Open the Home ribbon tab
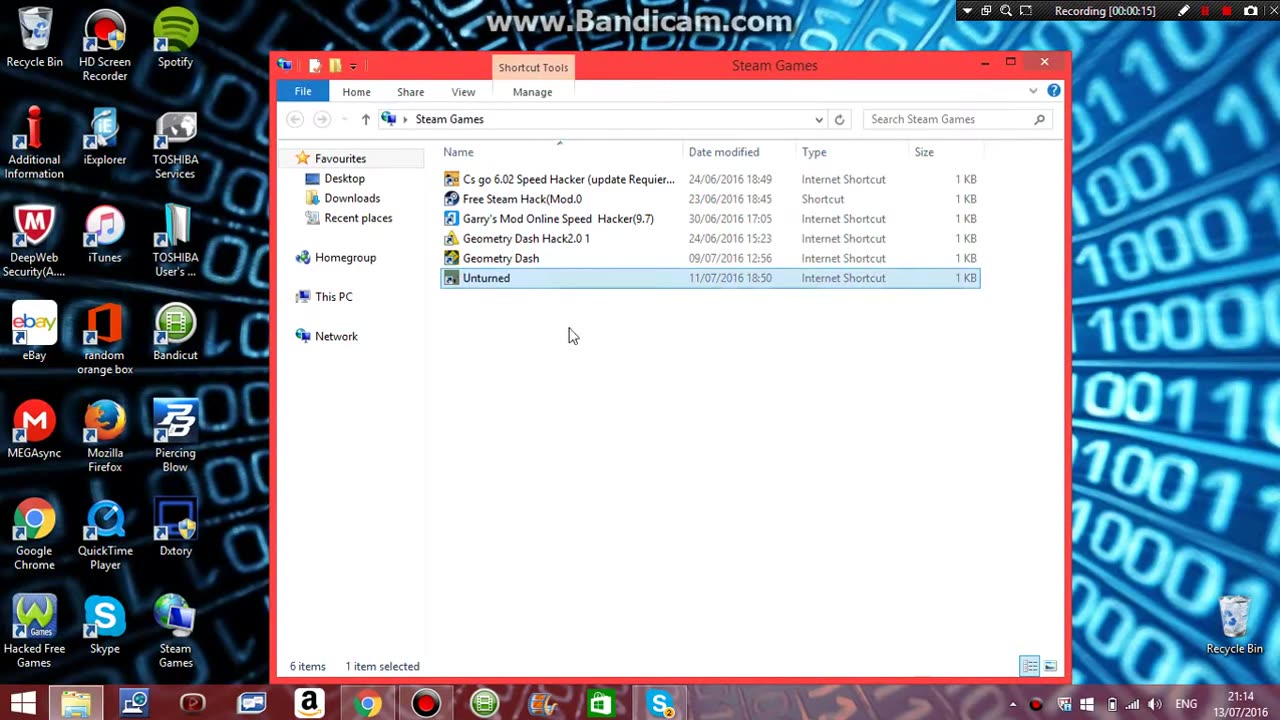 tap(356, 92)
